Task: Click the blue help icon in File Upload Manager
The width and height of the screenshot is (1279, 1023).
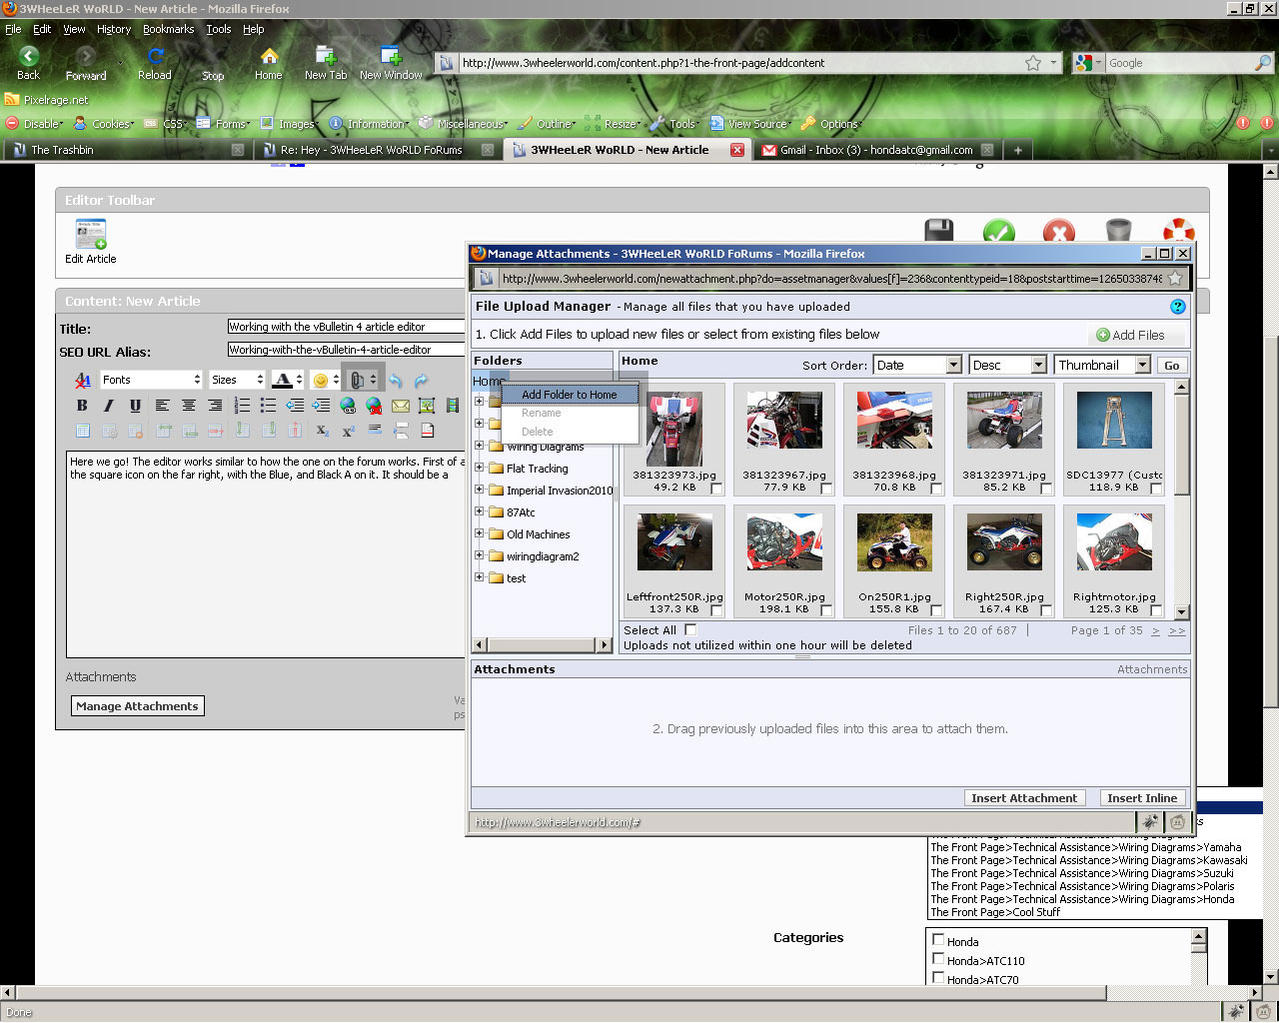Action: click(x=1177, y=307)
